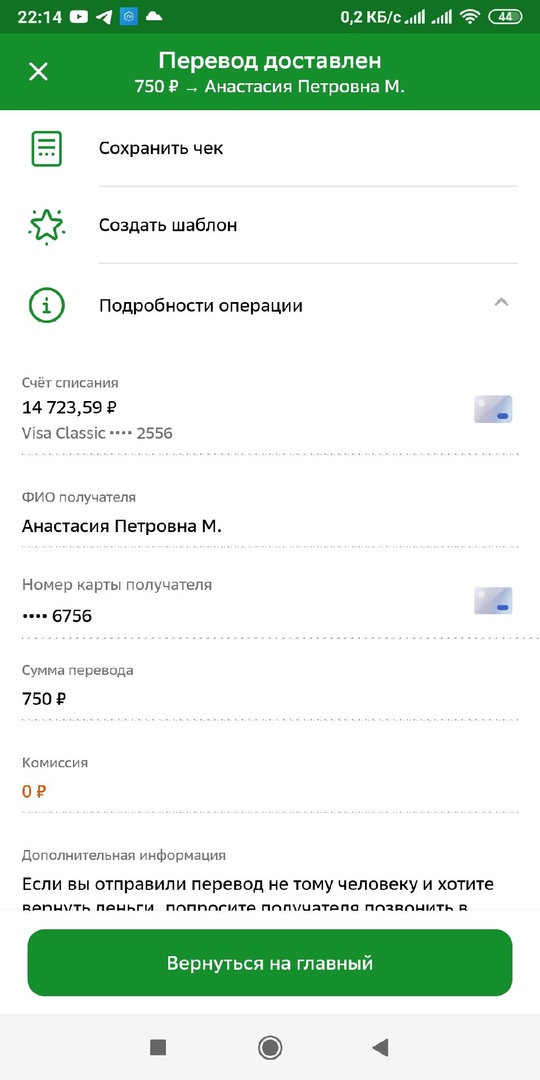
Task: Tap the info icon beside Подробности операции
Action: click(47, 305)
